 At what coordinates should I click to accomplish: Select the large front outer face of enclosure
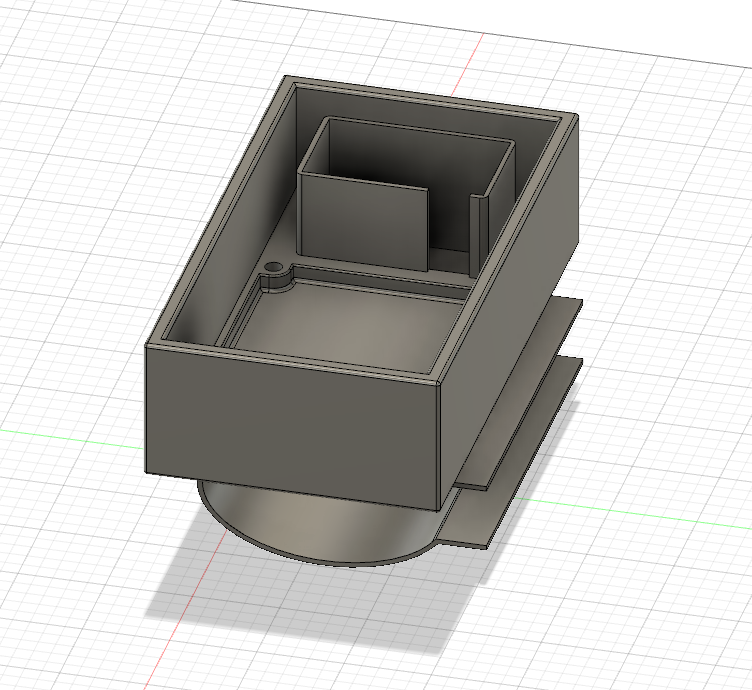pyautogui.click(x=293, y=427)
